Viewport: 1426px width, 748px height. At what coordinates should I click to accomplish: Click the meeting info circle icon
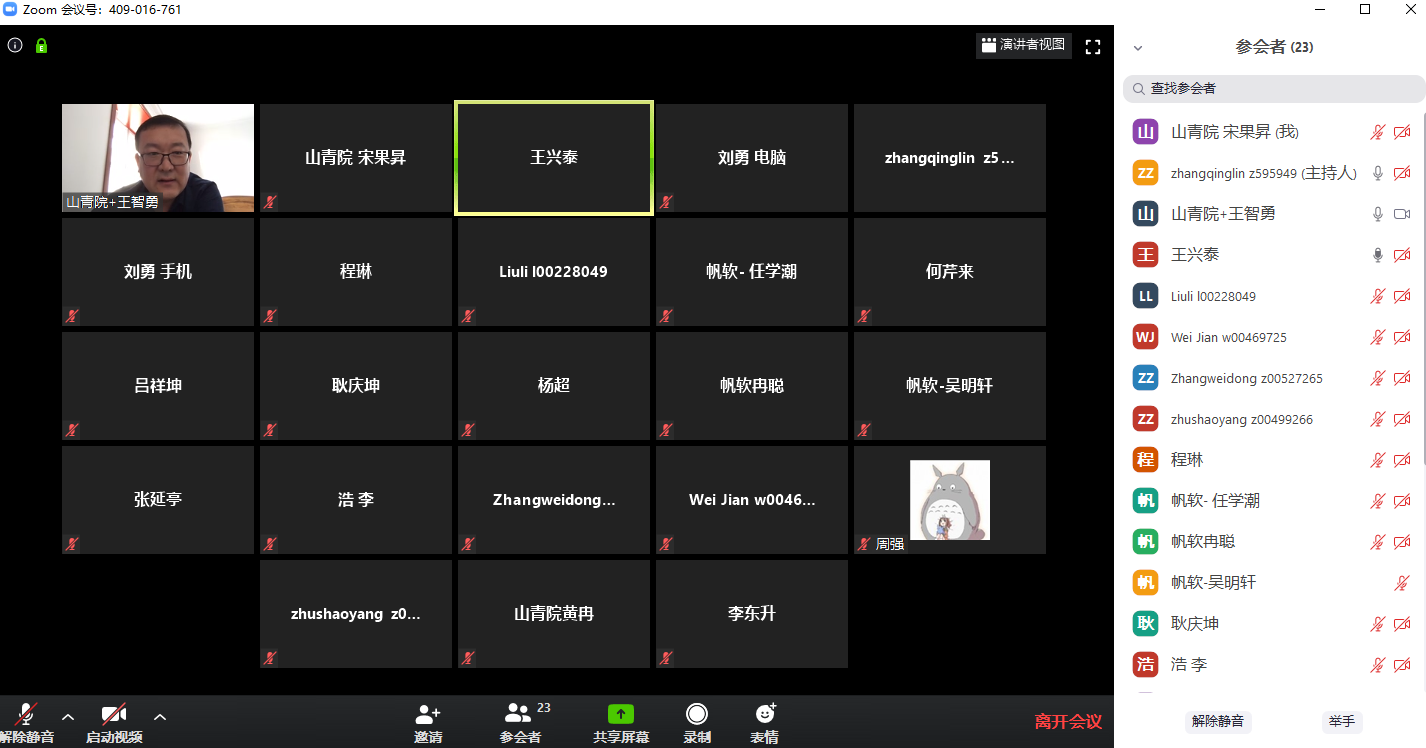coord(15,45)
